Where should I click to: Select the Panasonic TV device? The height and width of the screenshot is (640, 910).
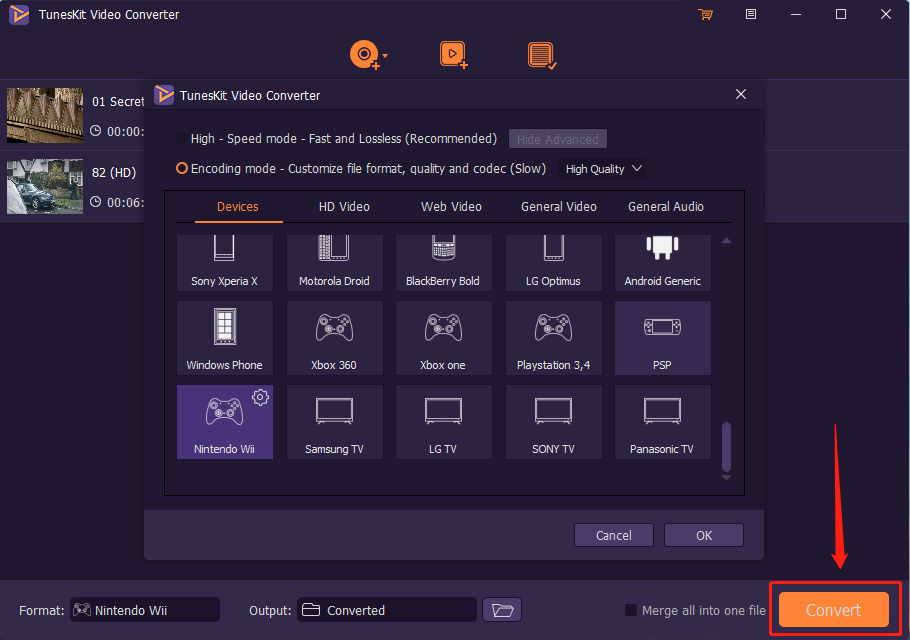[662, 422]
